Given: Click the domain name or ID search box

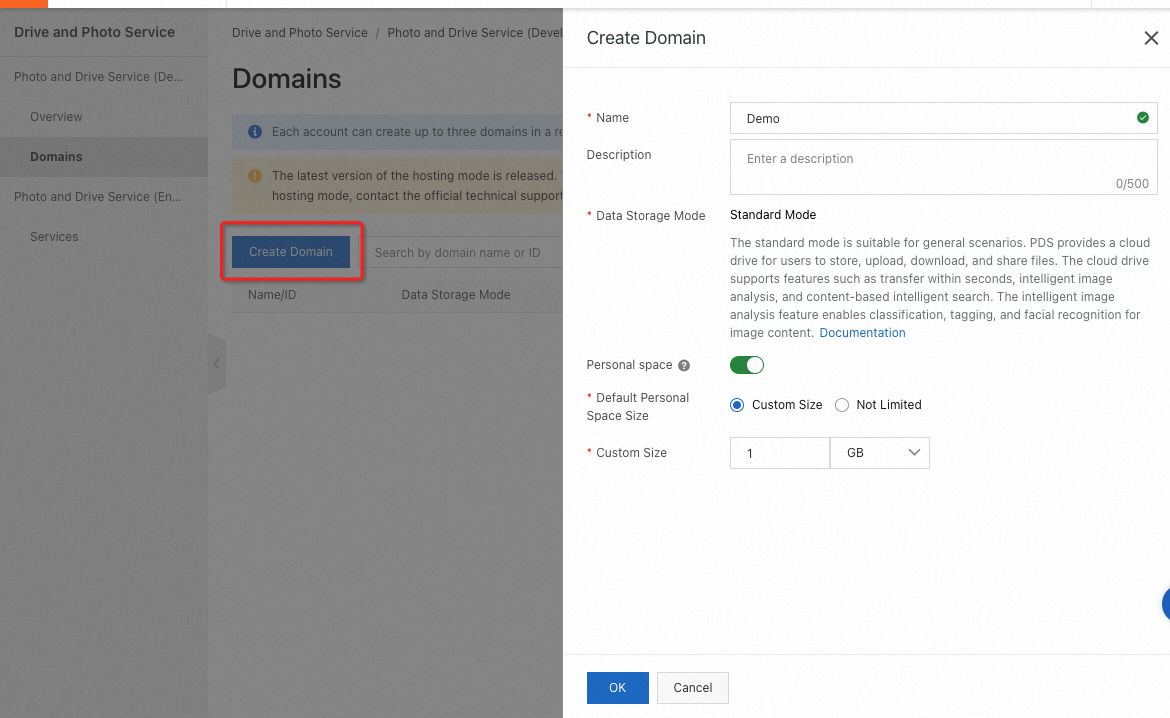Looking at the screenshot, I should 463,253.
